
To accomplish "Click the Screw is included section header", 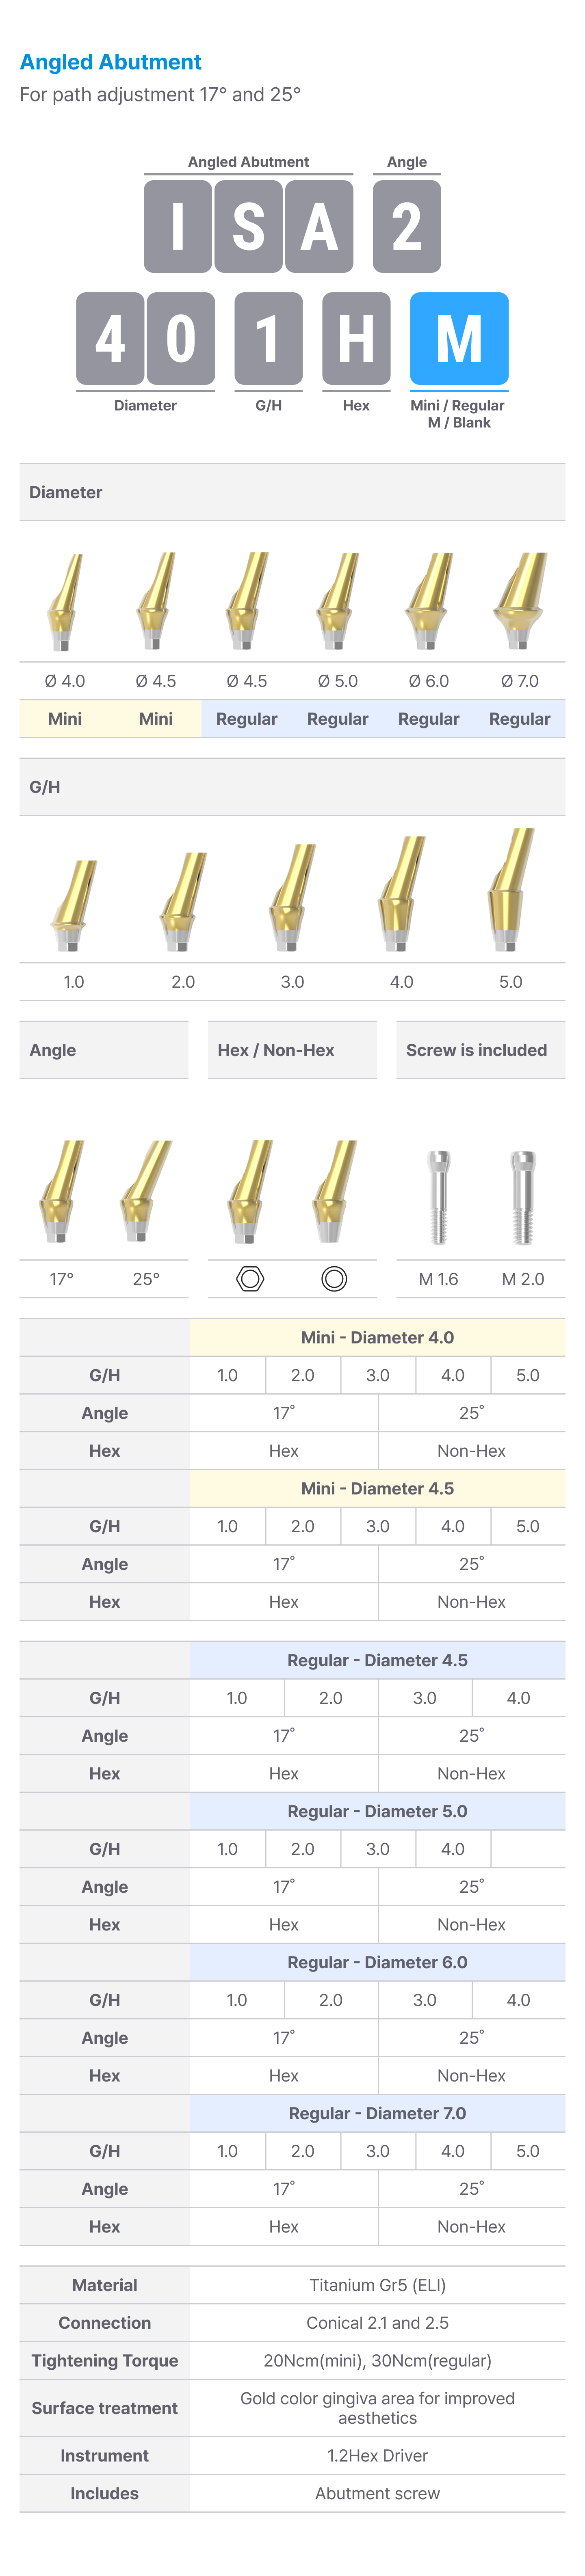I will pos(476,1050).
